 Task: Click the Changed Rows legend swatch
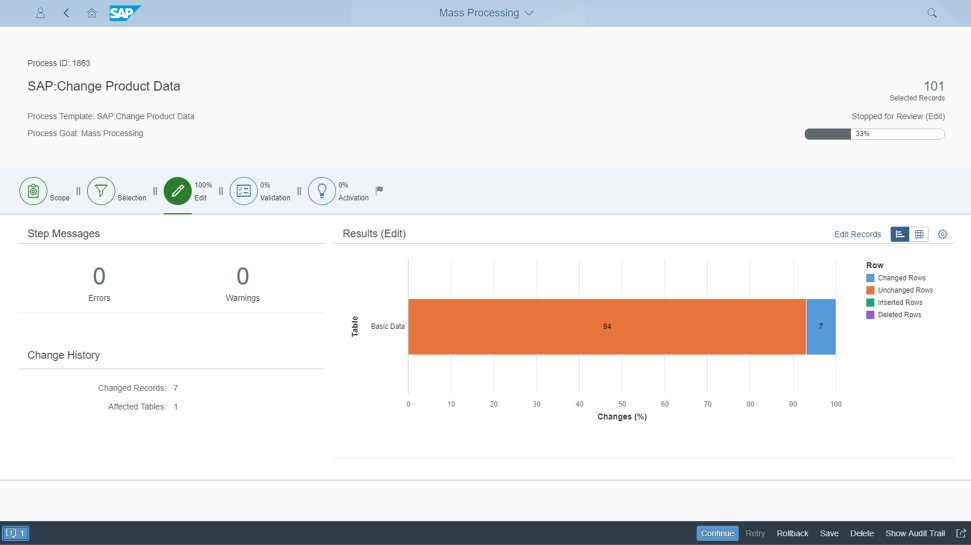(870, 278)
